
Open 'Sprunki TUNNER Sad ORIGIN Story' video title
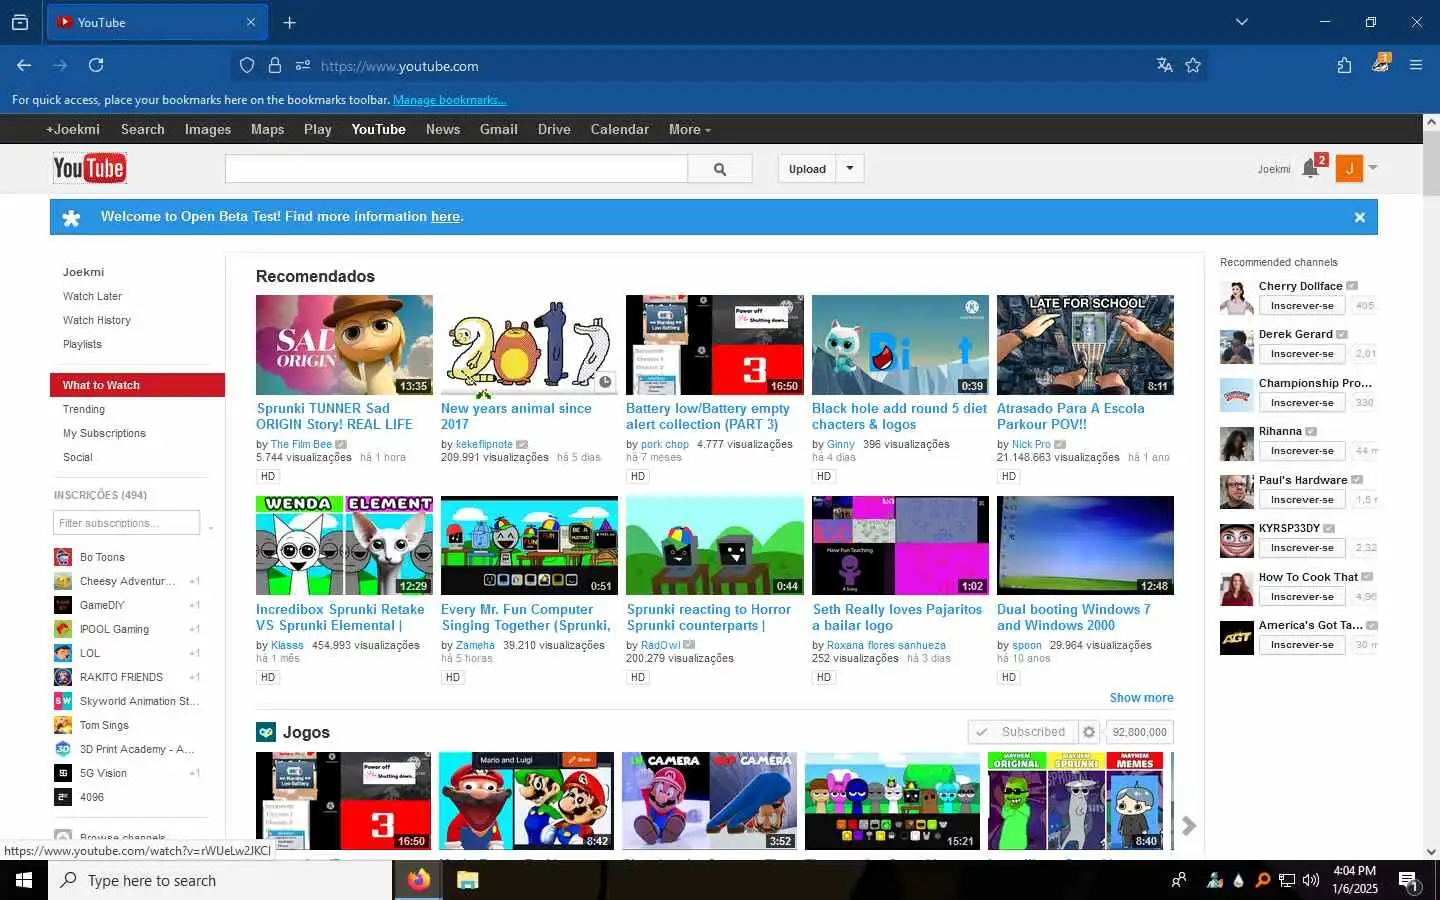[334, 416]
